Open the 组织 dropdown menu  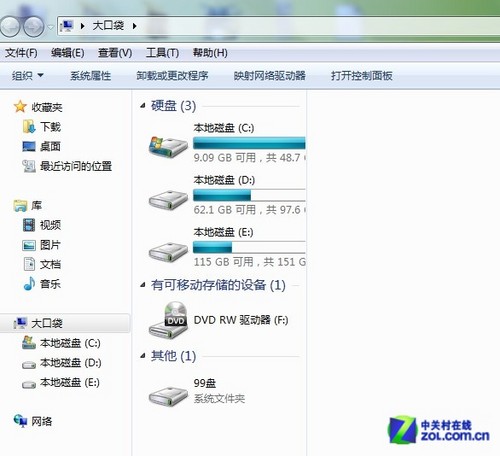[x=28, y=76]
